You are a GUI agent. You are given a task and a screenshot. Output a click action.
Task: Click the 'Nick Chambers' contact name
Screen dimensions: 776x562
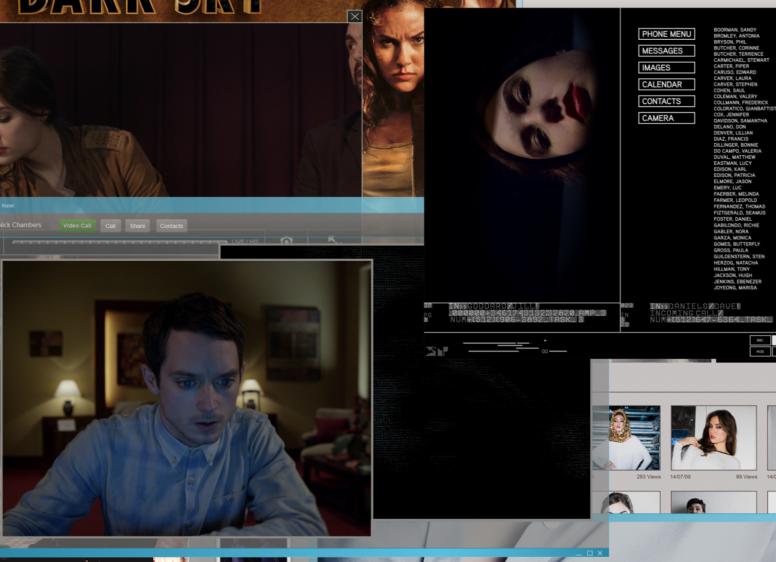pos(20,225)
